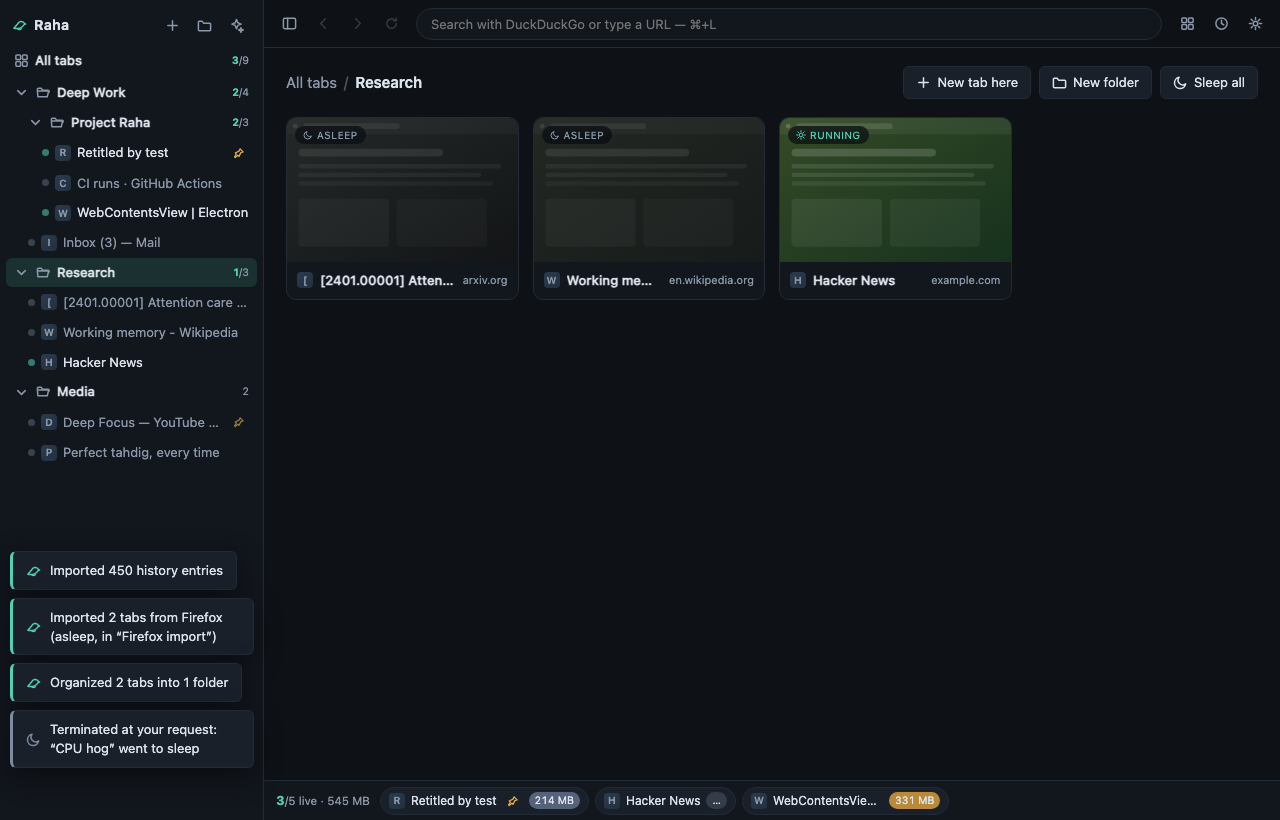Select the Deep Work folder row
Screen dimensions: 1280x820
coord(131,92)
